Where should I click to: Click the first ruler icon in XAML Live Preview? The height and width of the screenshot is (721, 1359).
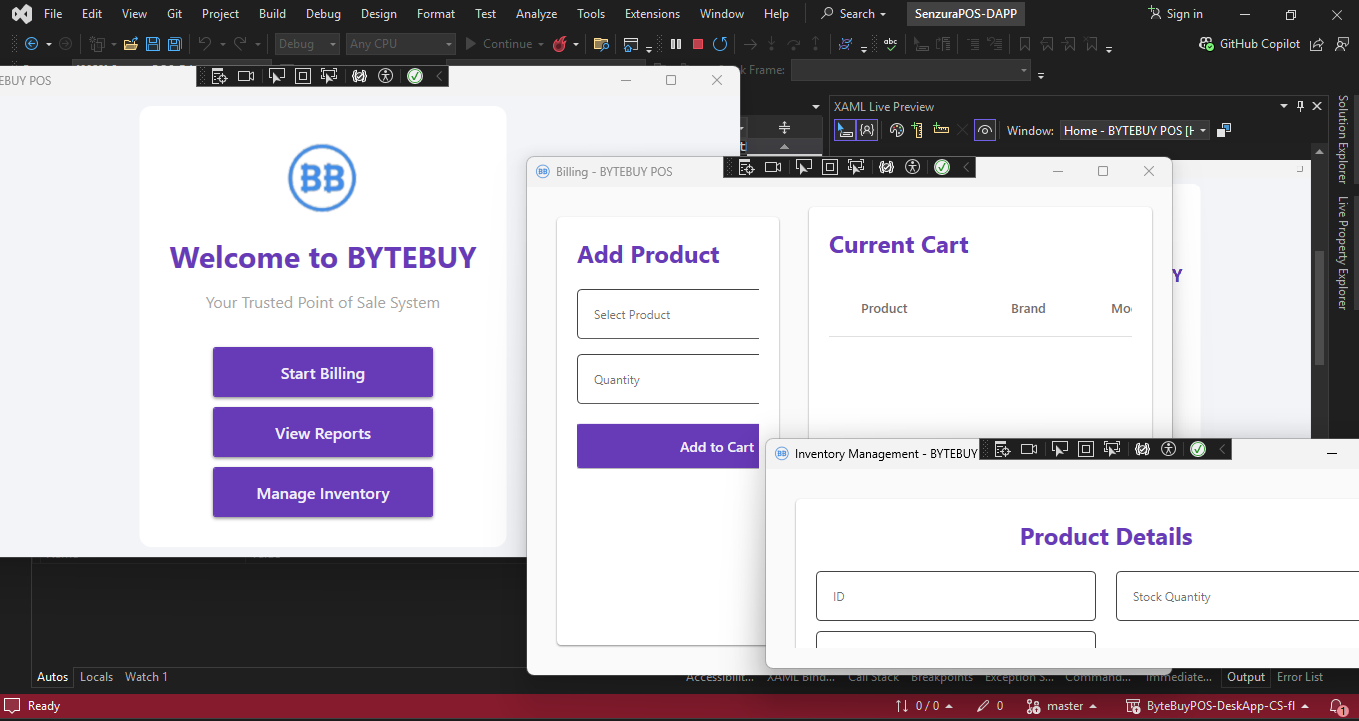(x=917, y=130)
